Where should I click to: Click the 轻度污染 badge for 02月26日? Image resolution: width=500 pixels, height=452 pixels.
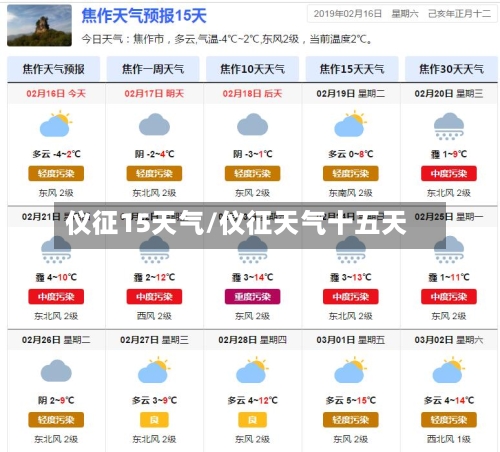click(56, 420)
